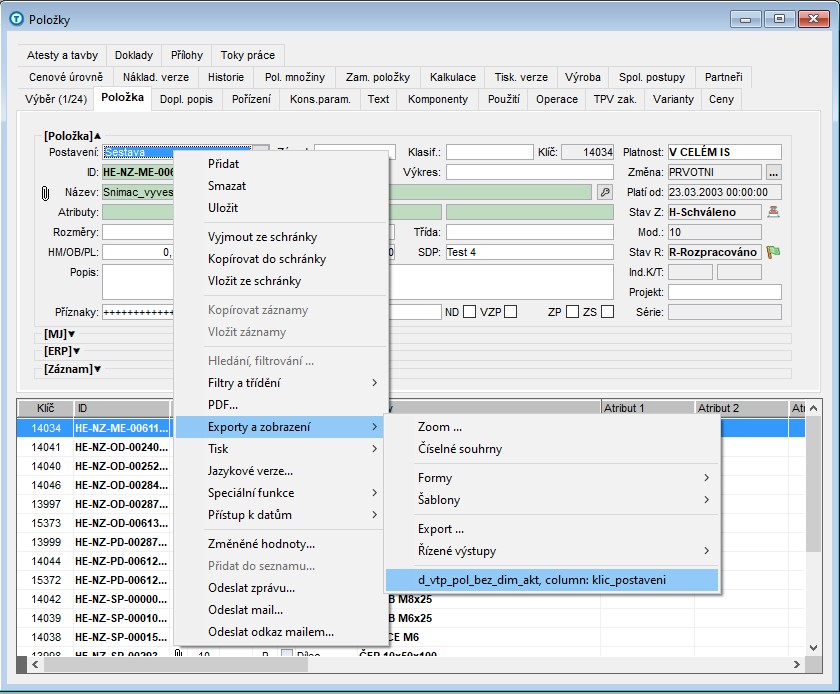The width and height of the screenshot is (840, 694).
Task: Switch to the Partneři tab
Action: point(723,77)
